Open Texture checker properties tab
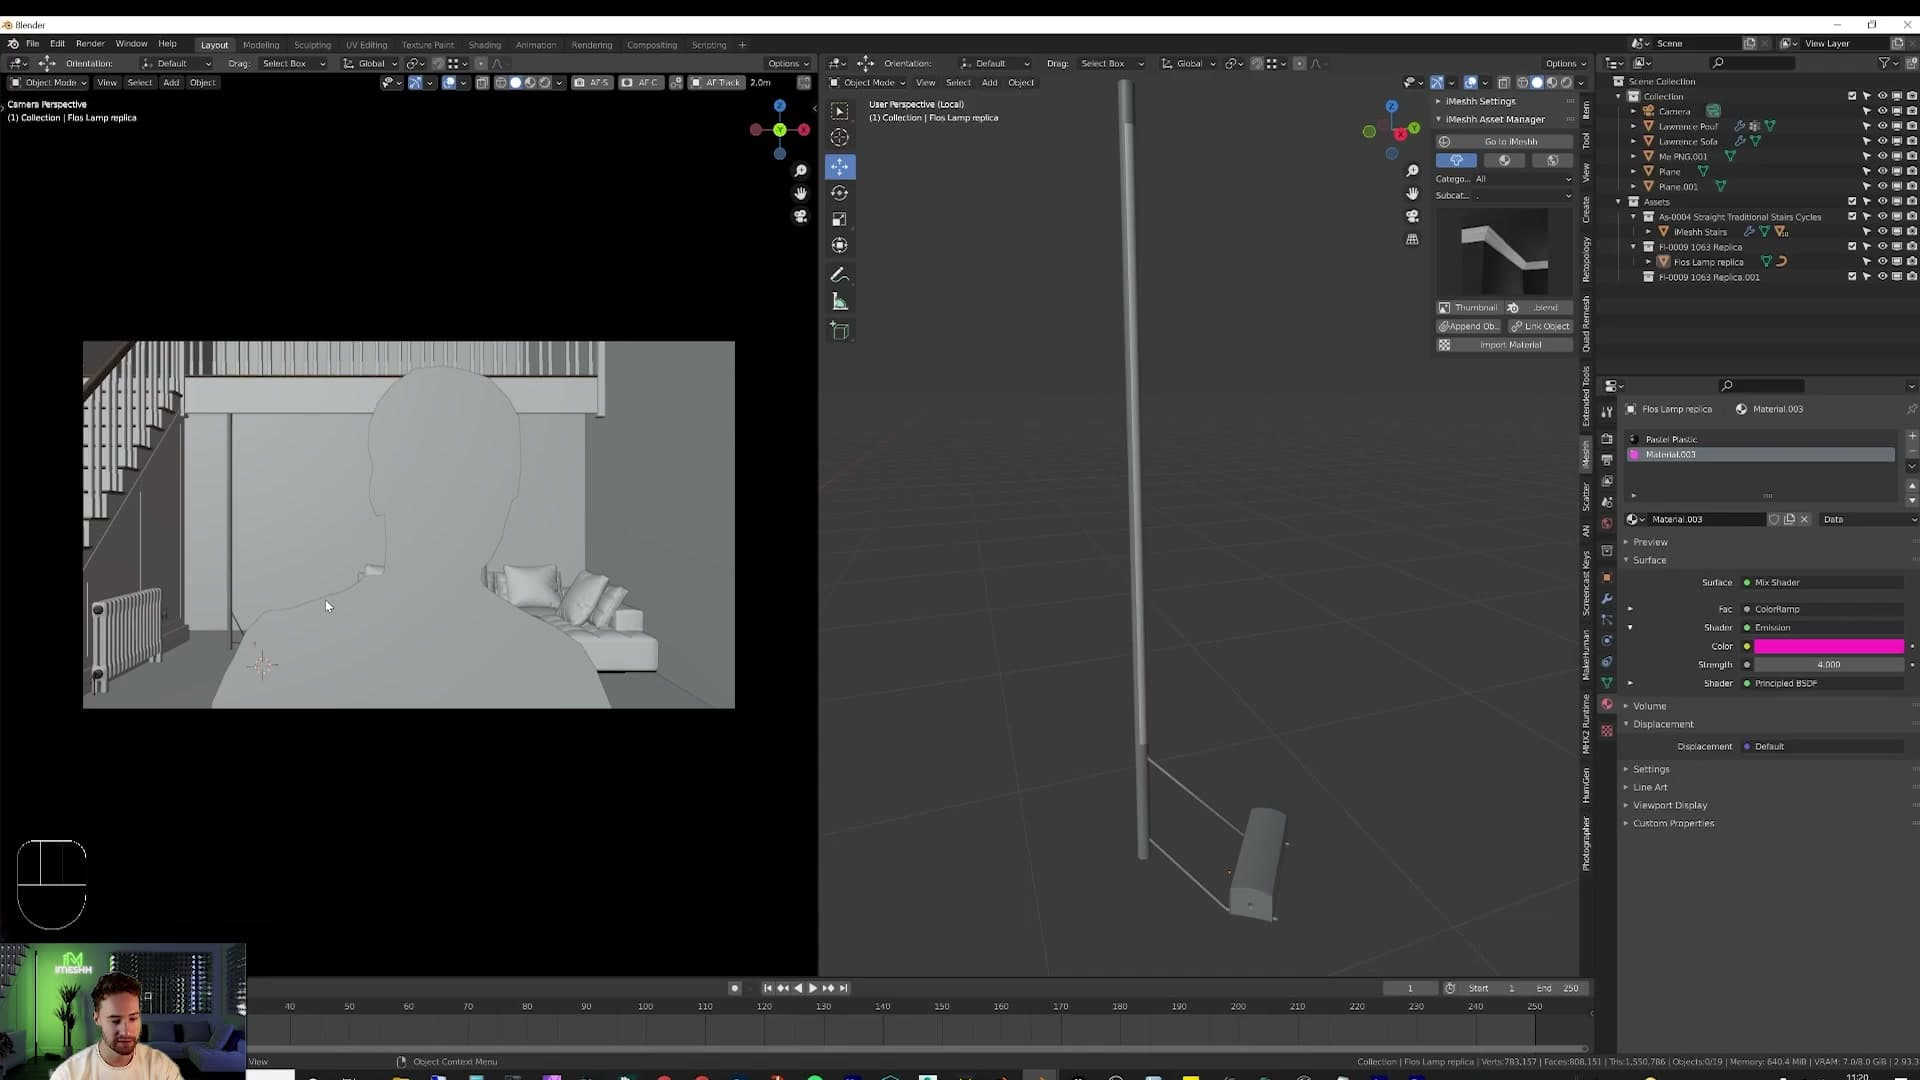This screenshot has width=1920, height=1080. pyautogui.click(x=1607, y=731)
